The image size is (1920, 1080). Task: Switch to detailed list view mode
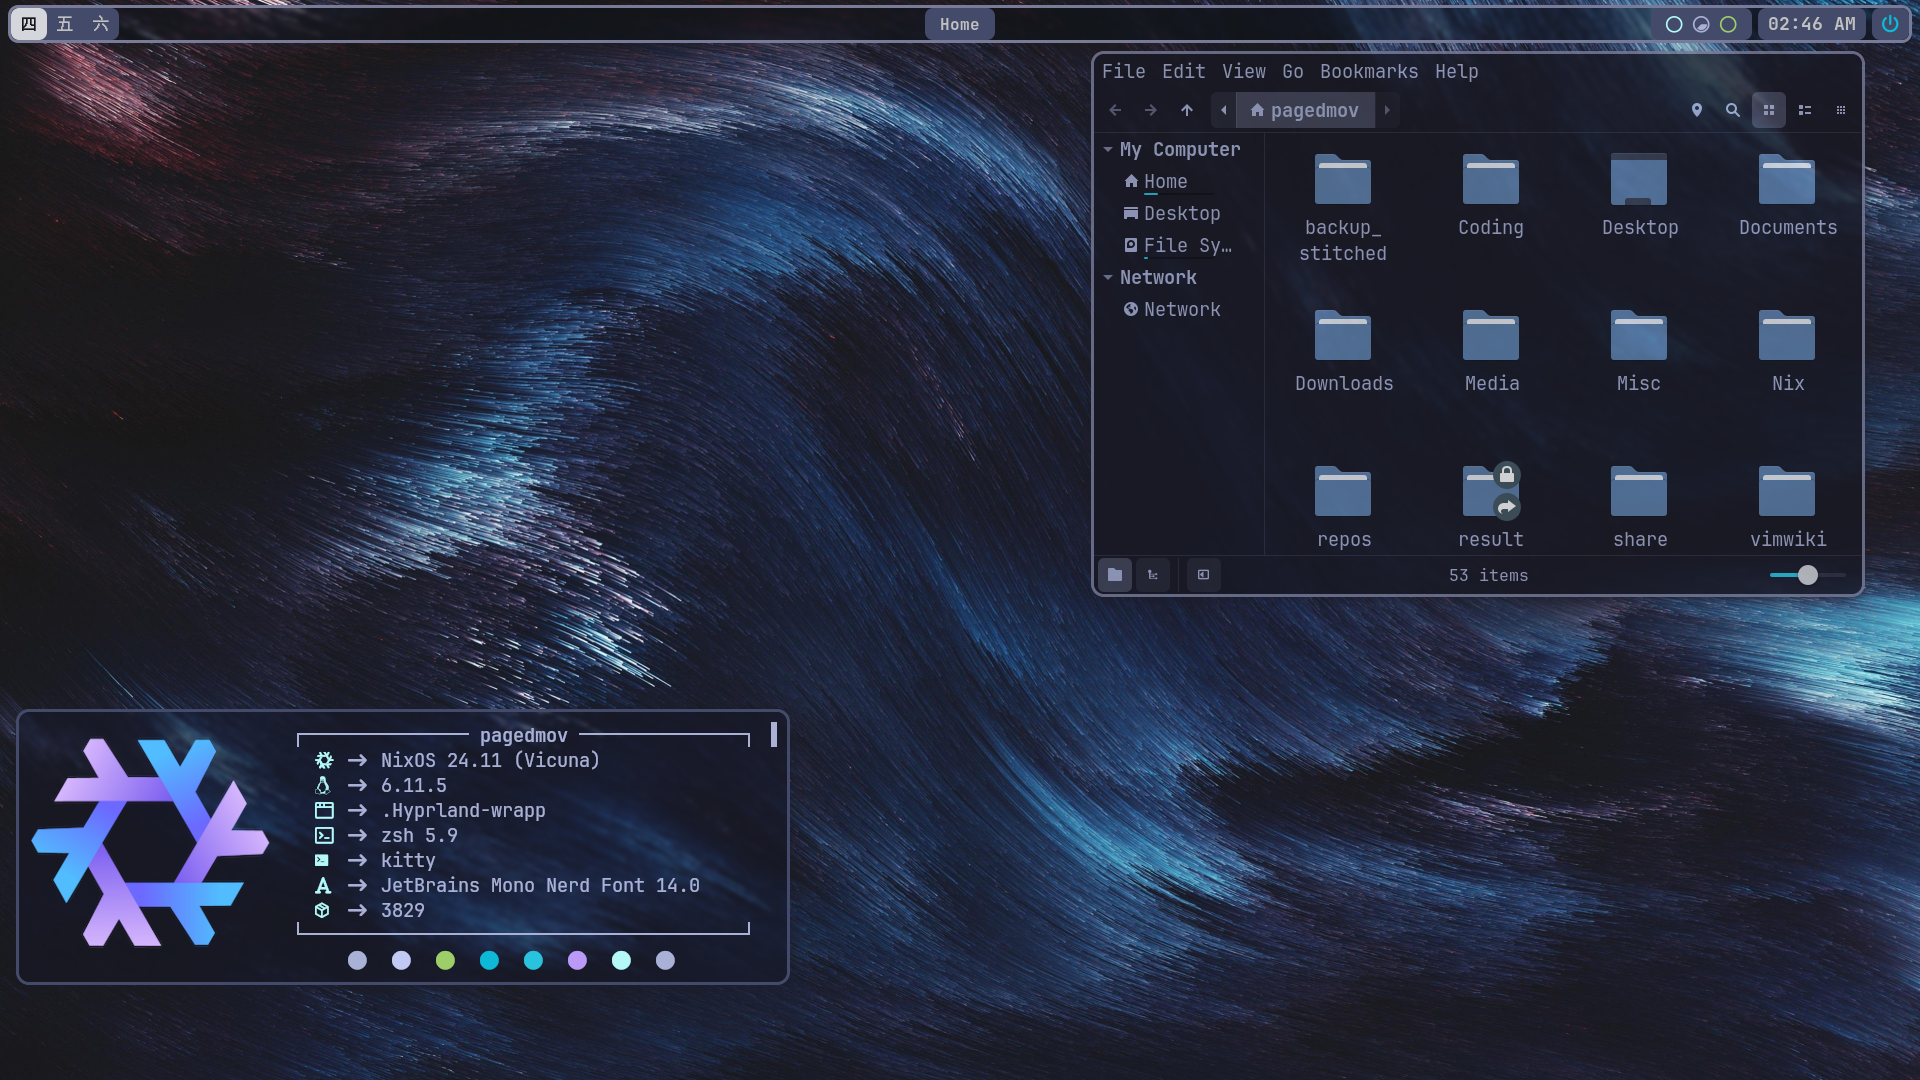(1806, 110)
